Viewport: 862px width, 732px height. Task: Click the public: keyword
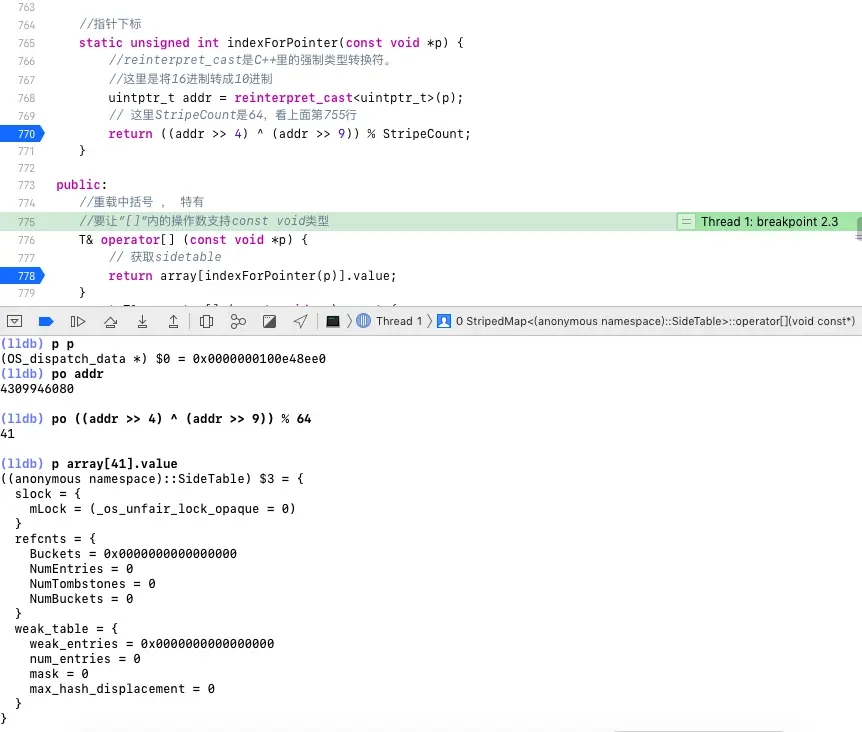pyautogui.click(x=81, y=185)
